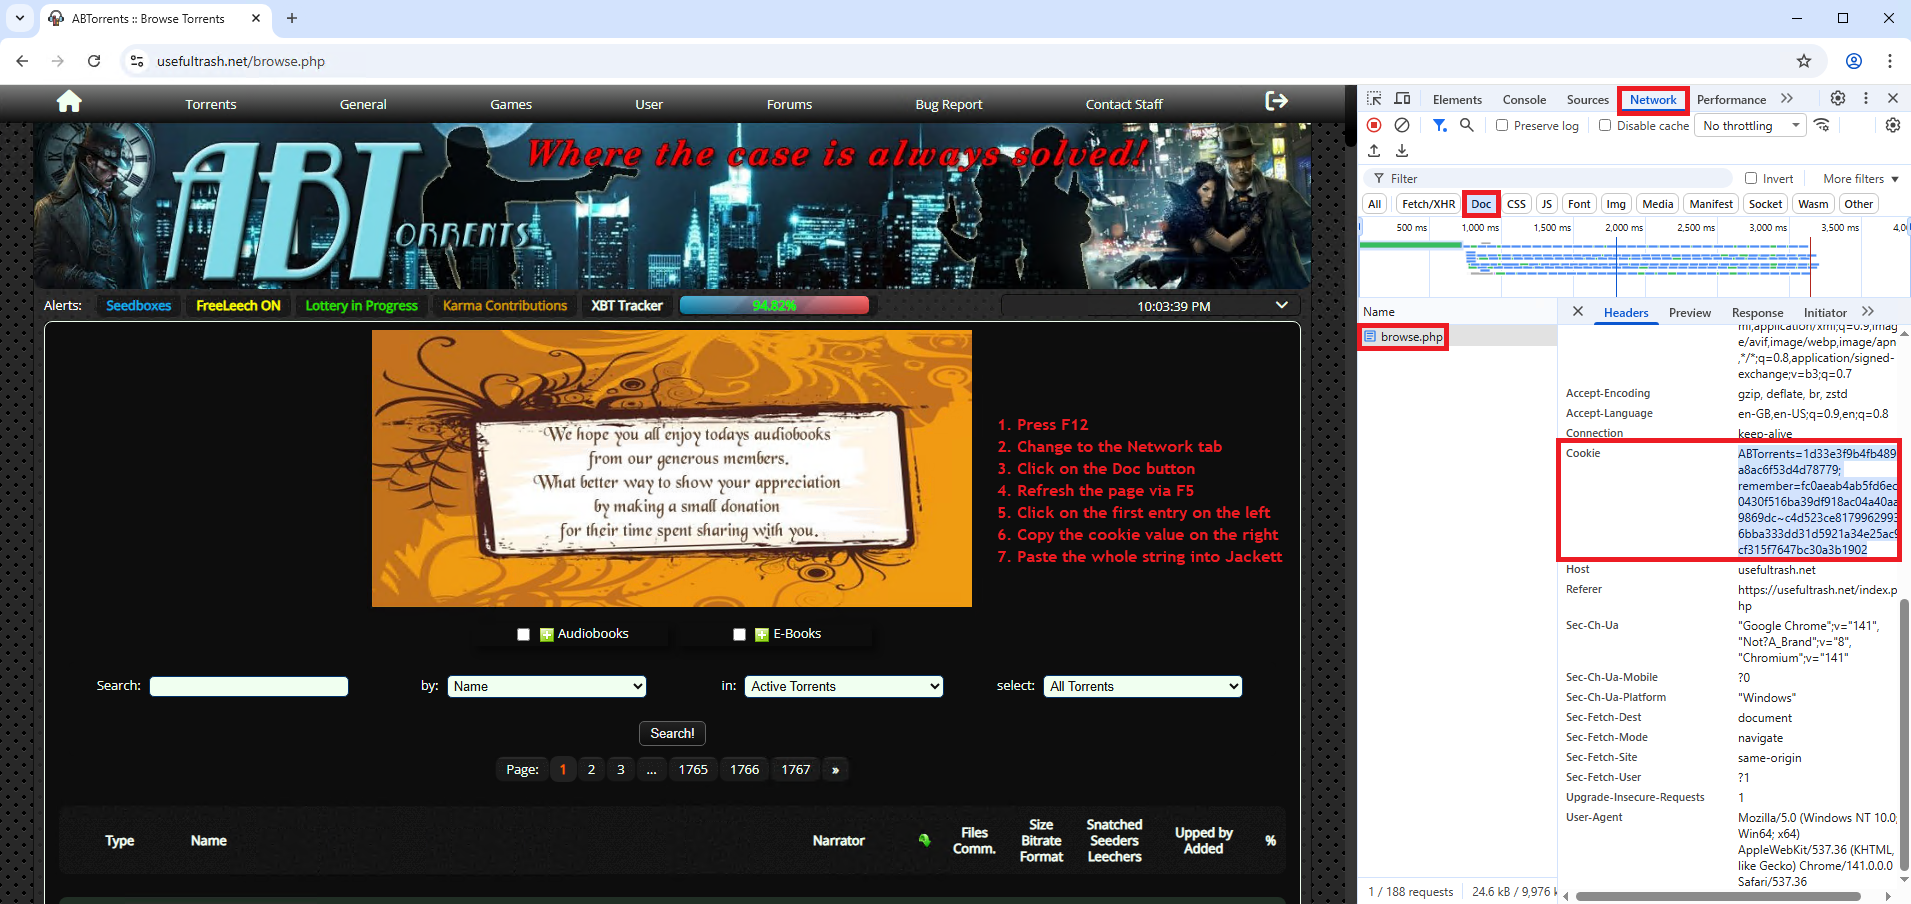Screen dimensions: 1911x904
Task: Open the Seedboxes alert link
Action: [x=139, y=305]
